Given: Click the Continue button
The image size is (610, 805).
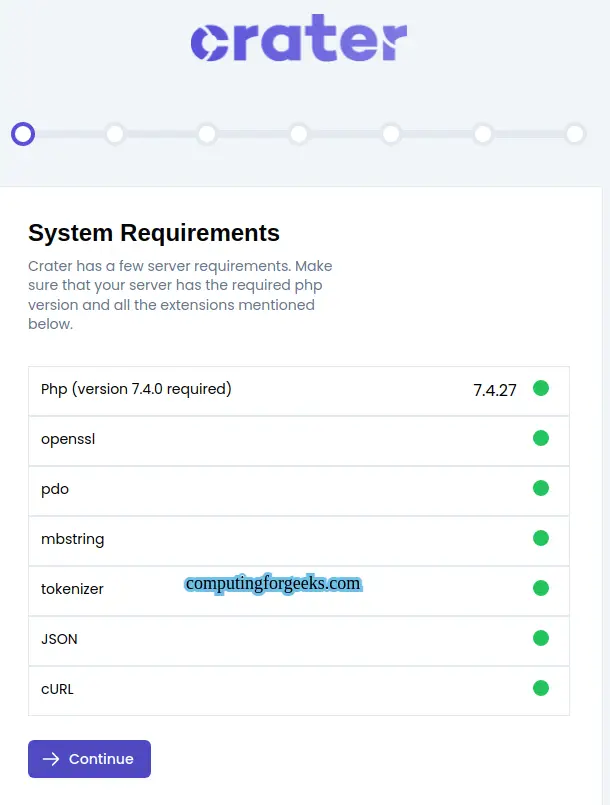Looking at the screenshot, I should [89, 759].
